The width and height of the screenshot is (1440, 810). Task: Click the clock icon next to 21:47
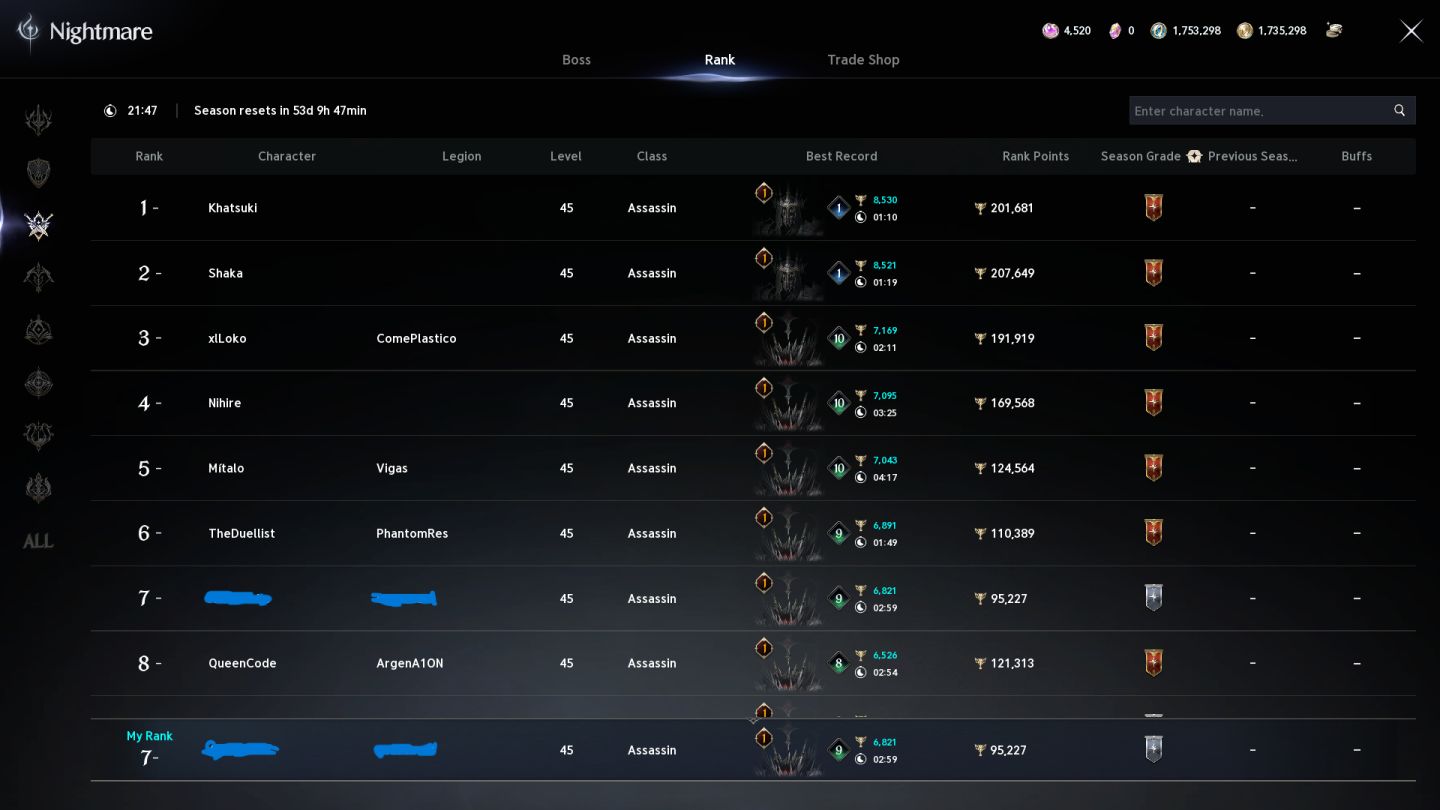click(110, 111)
